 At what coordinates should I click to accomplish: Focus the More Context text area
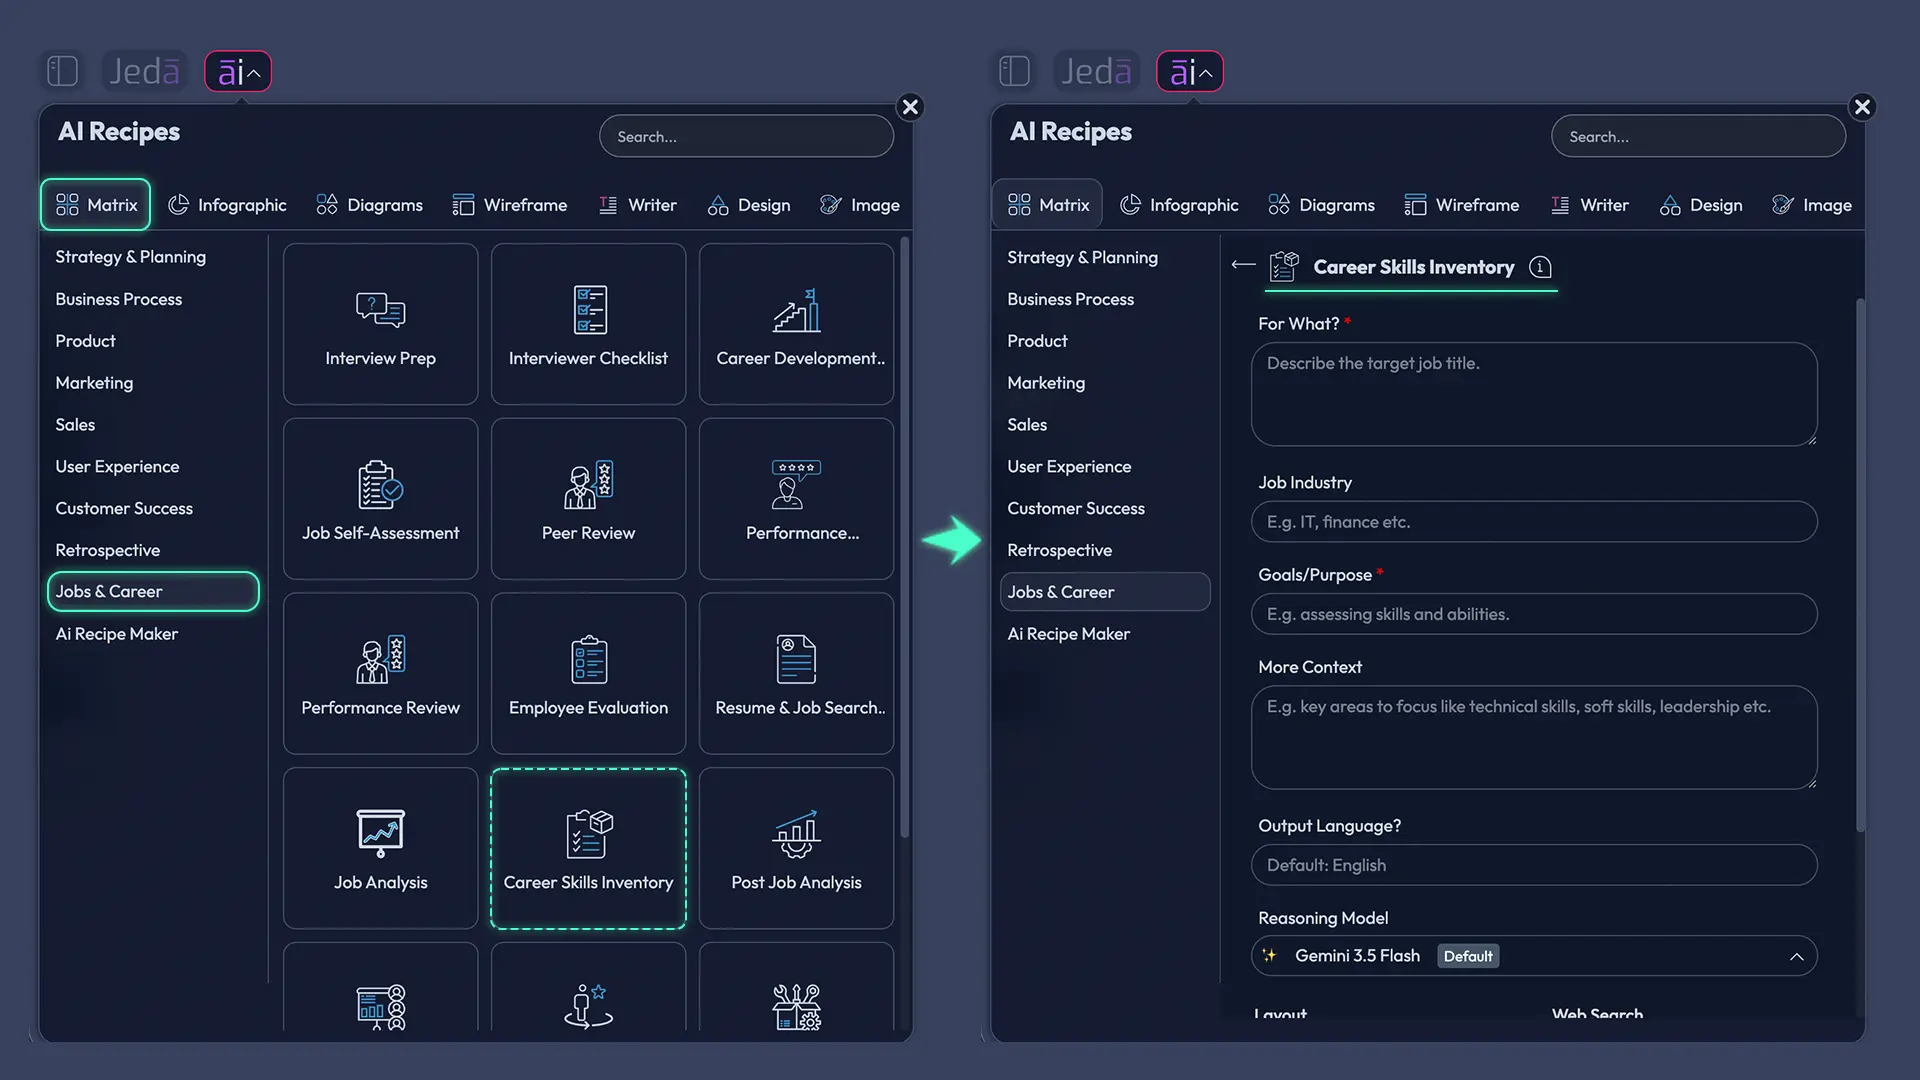1533,737
